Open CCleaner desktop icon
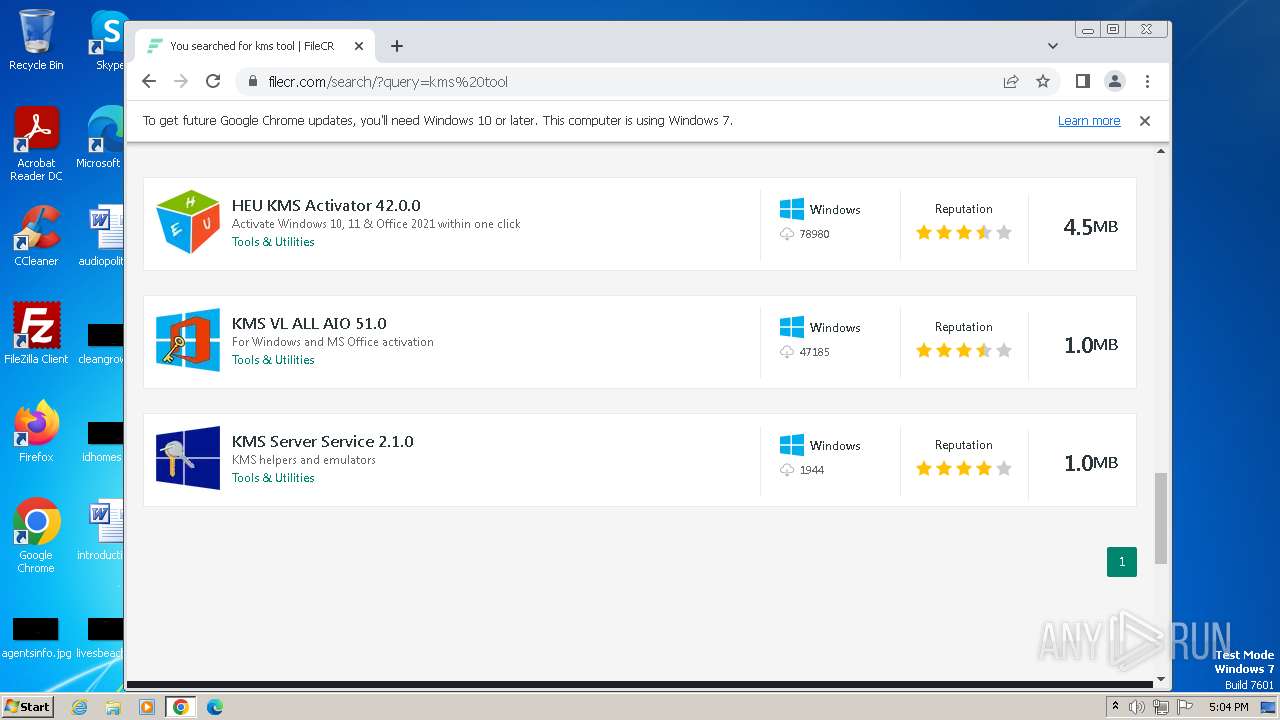The width and height of the screenshot is (1280, 720). point(36,236)
